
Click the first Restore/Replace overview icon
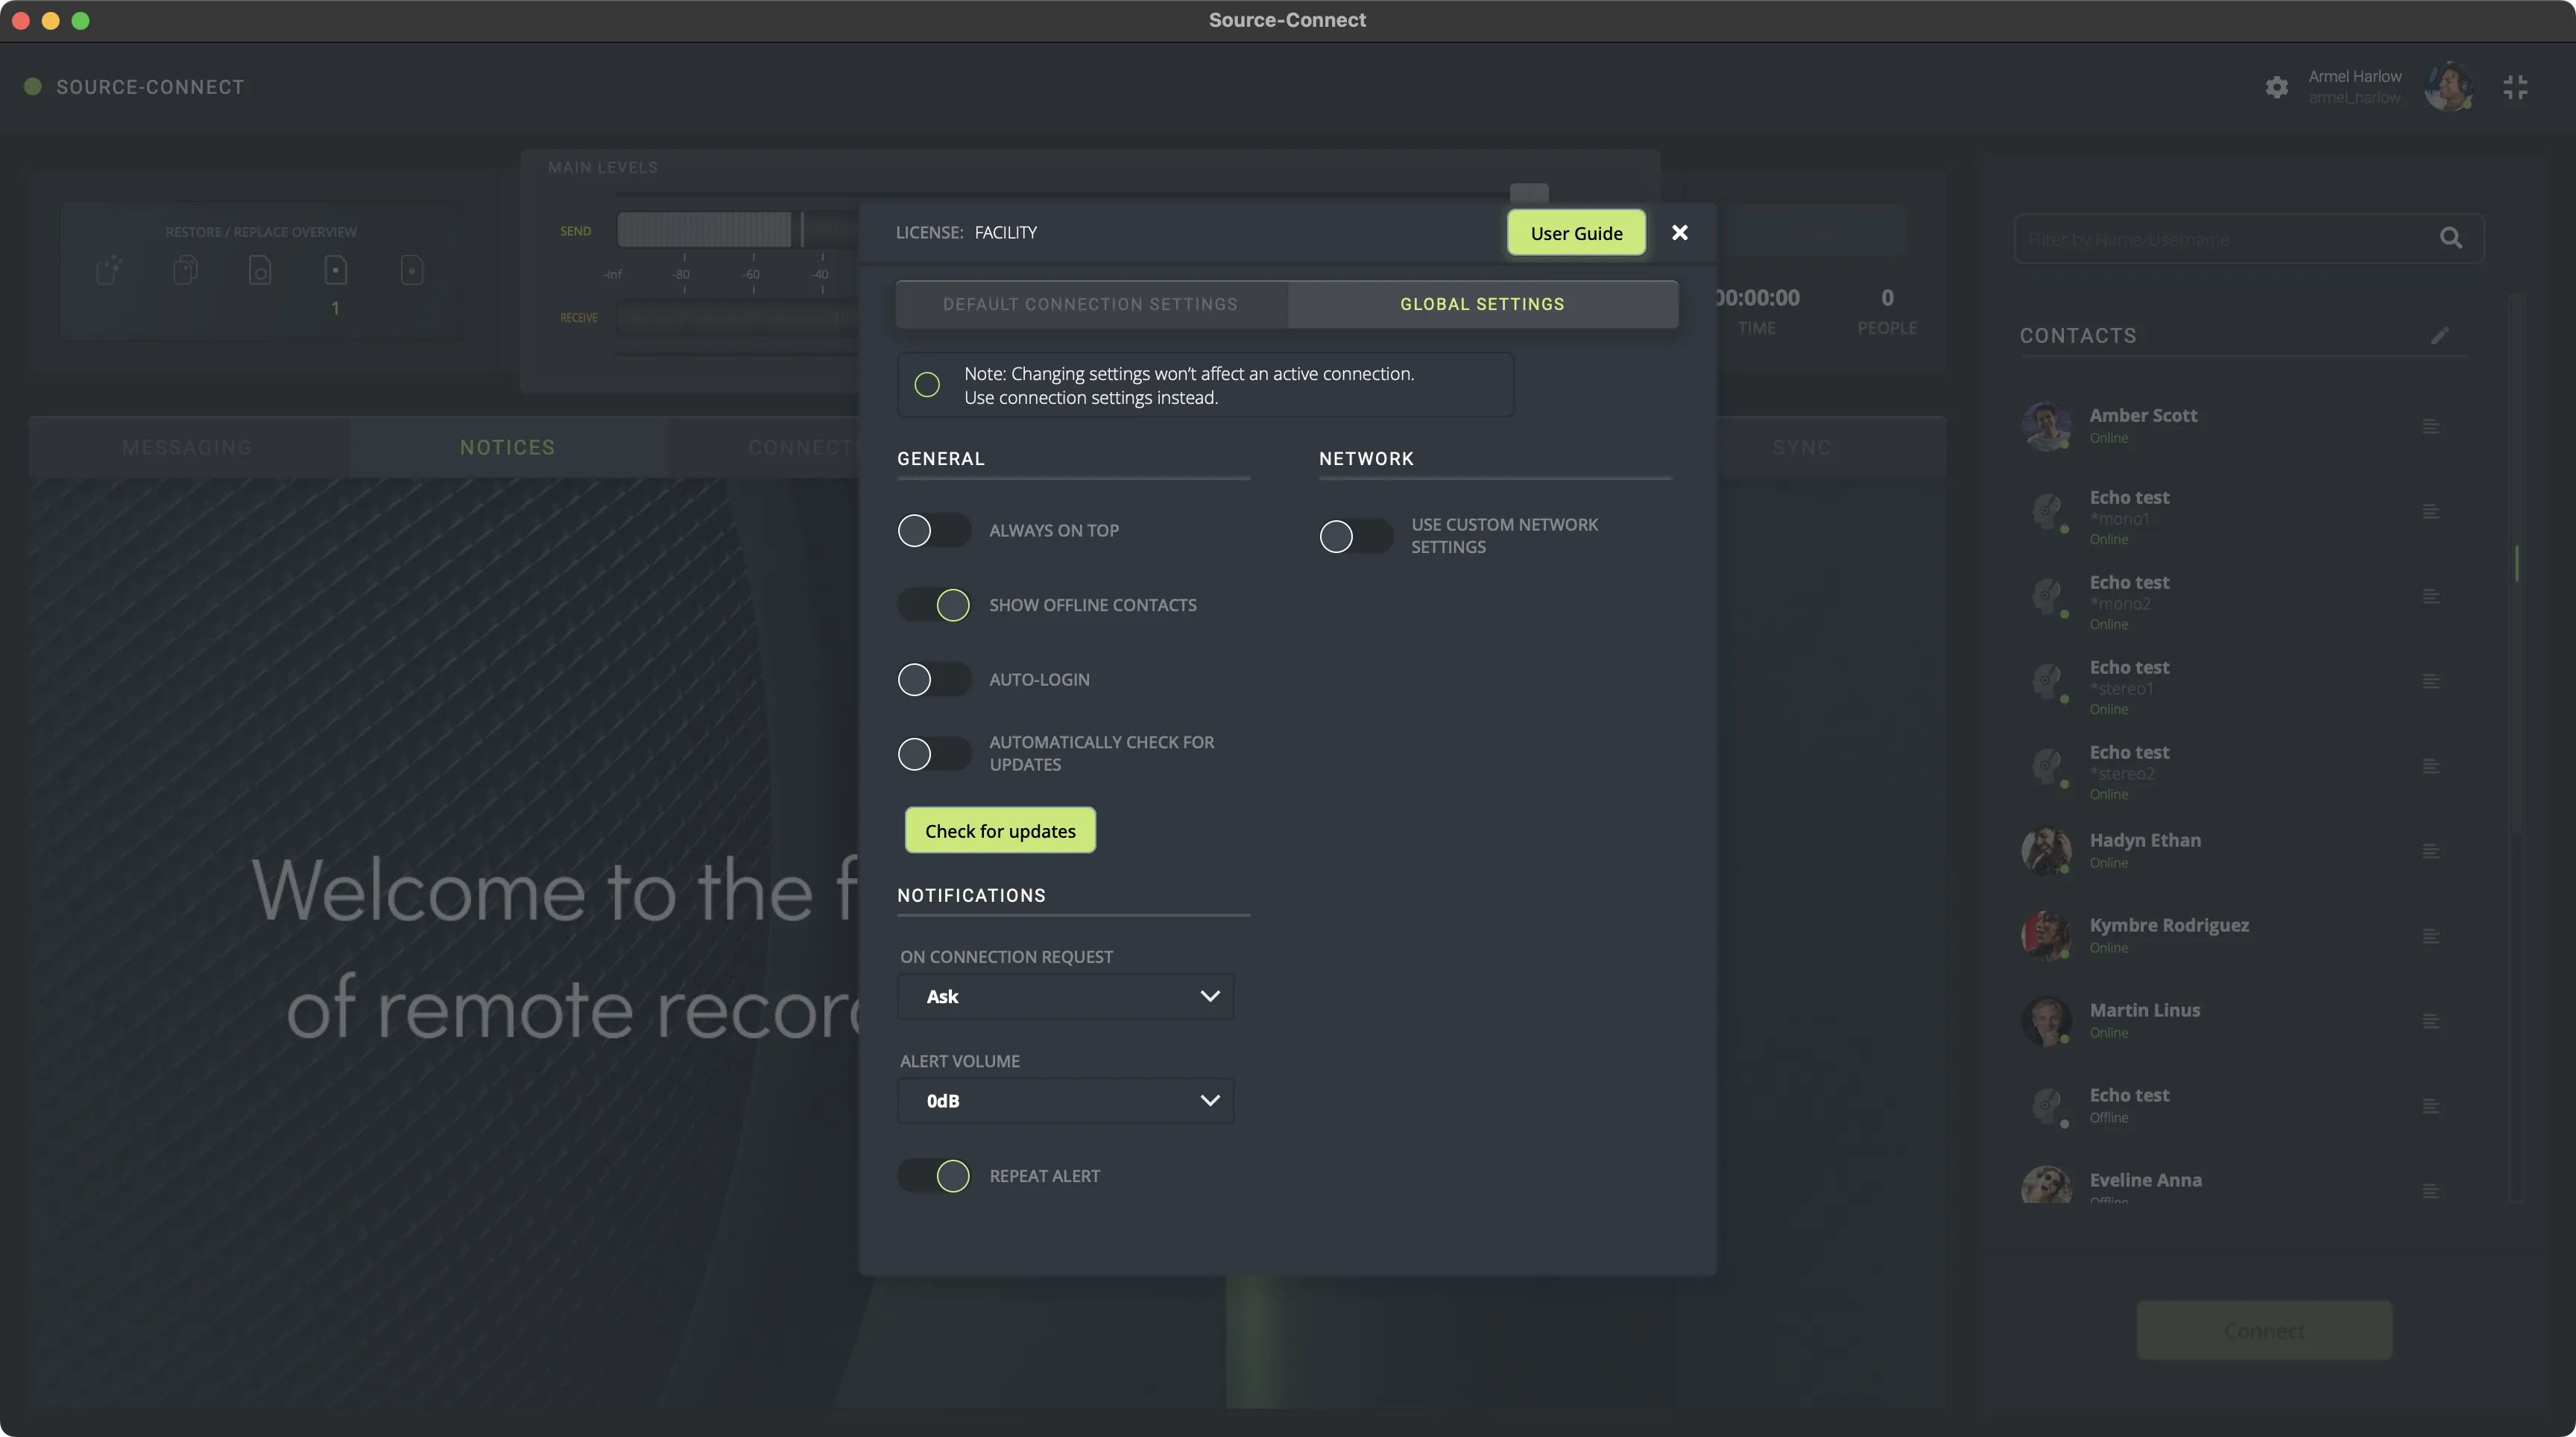pyautogui.click(x=109, y=270)
